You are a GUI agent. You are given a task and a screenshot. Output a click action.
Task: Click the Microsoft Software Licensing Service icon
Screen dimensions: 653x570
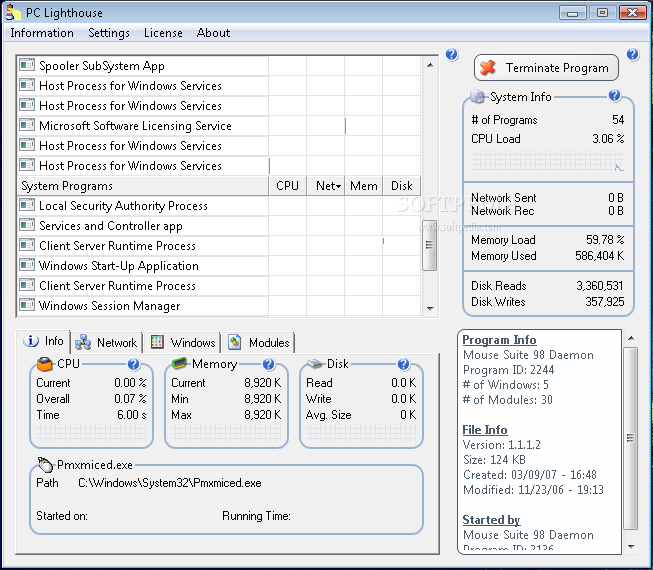(27, 125)
